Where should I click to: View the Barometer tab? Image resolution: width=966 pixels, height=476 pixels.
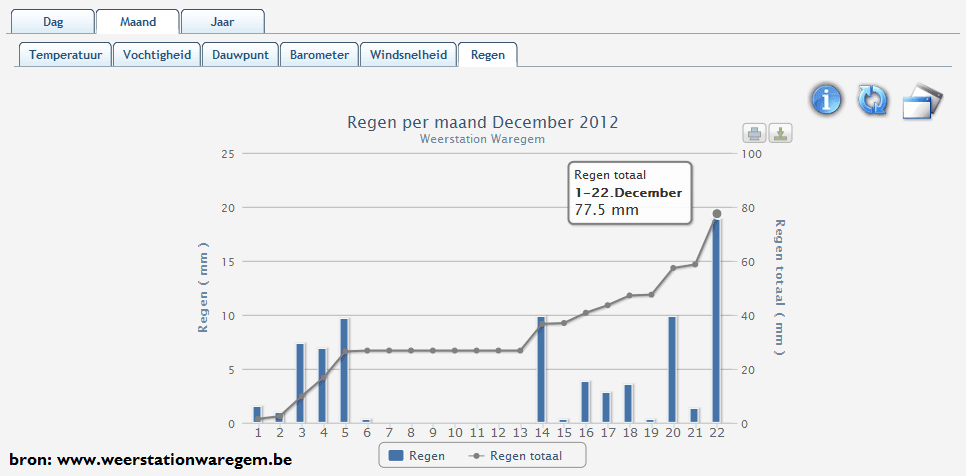pos(319,55)
